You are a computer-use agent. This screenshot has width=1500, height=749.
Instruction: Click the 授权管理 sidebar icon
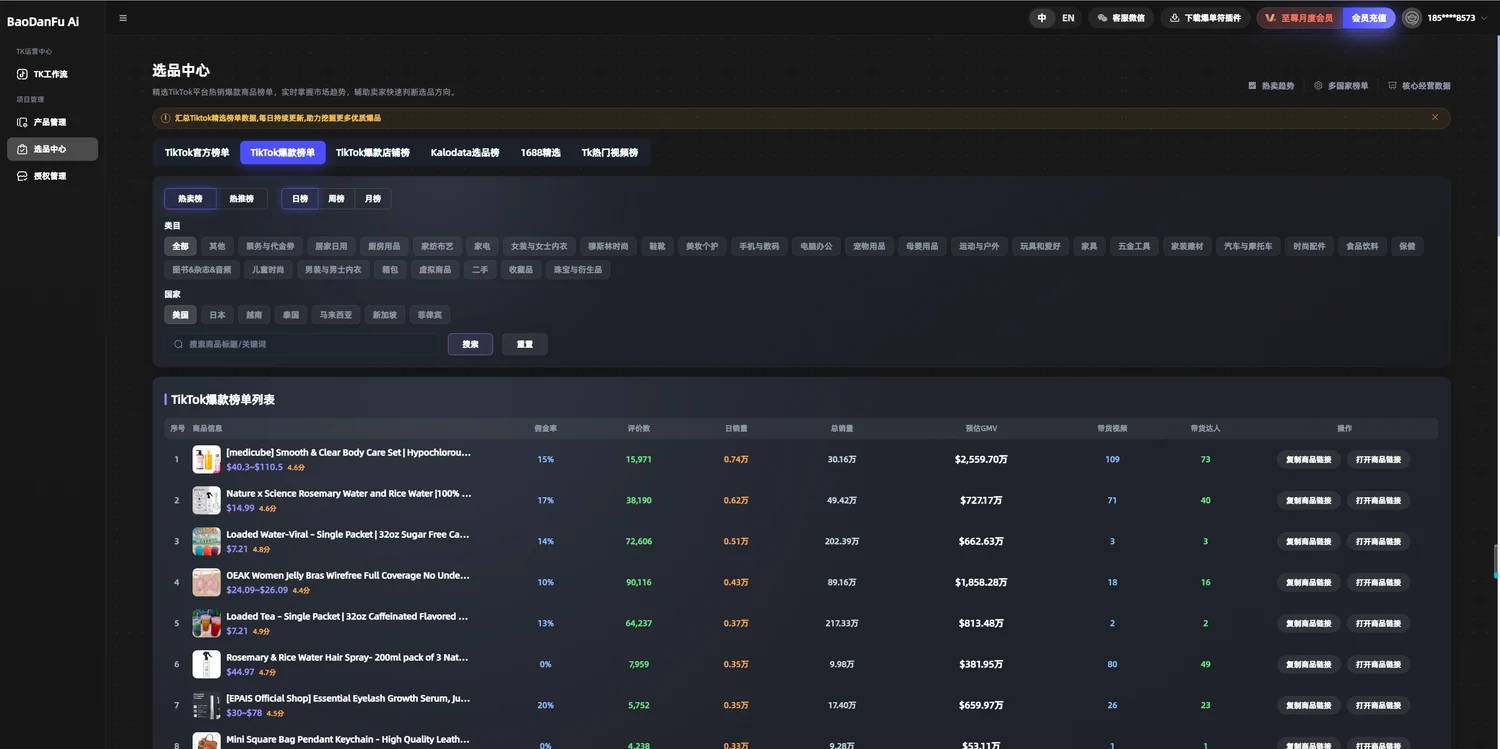coord(23,176)
